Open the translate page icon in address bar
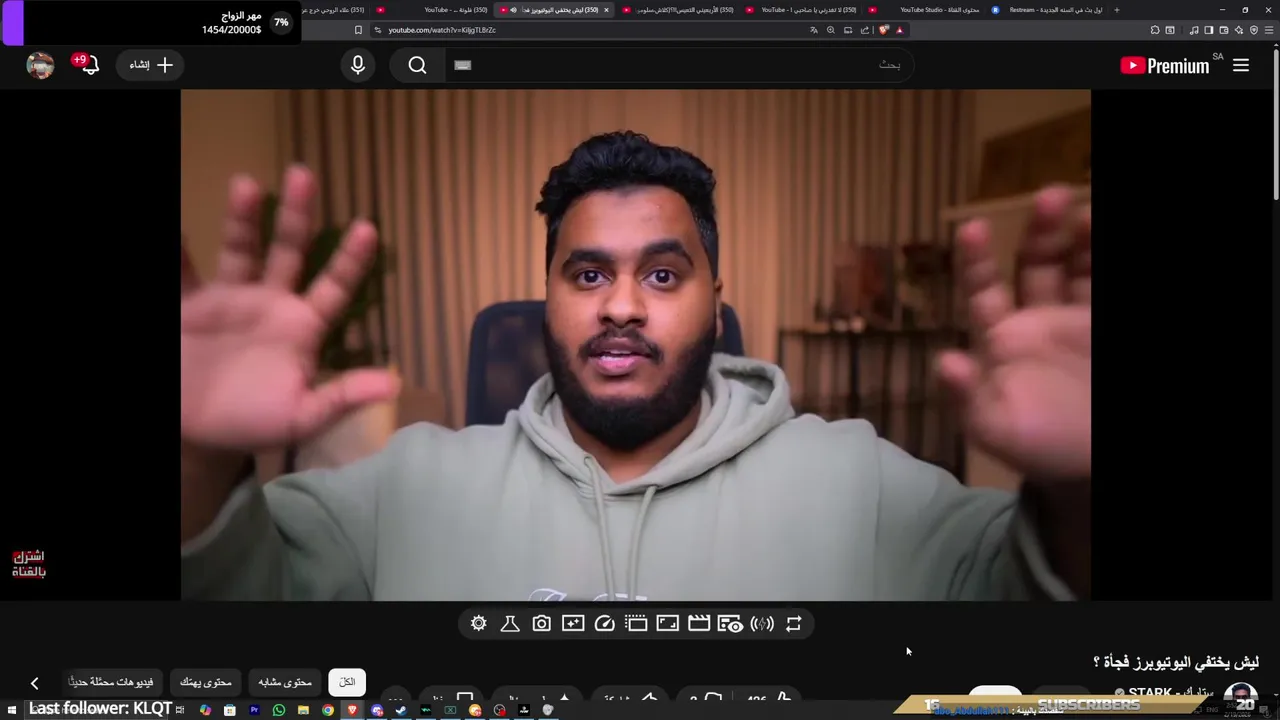The image size is (1280, 720). 814,30
